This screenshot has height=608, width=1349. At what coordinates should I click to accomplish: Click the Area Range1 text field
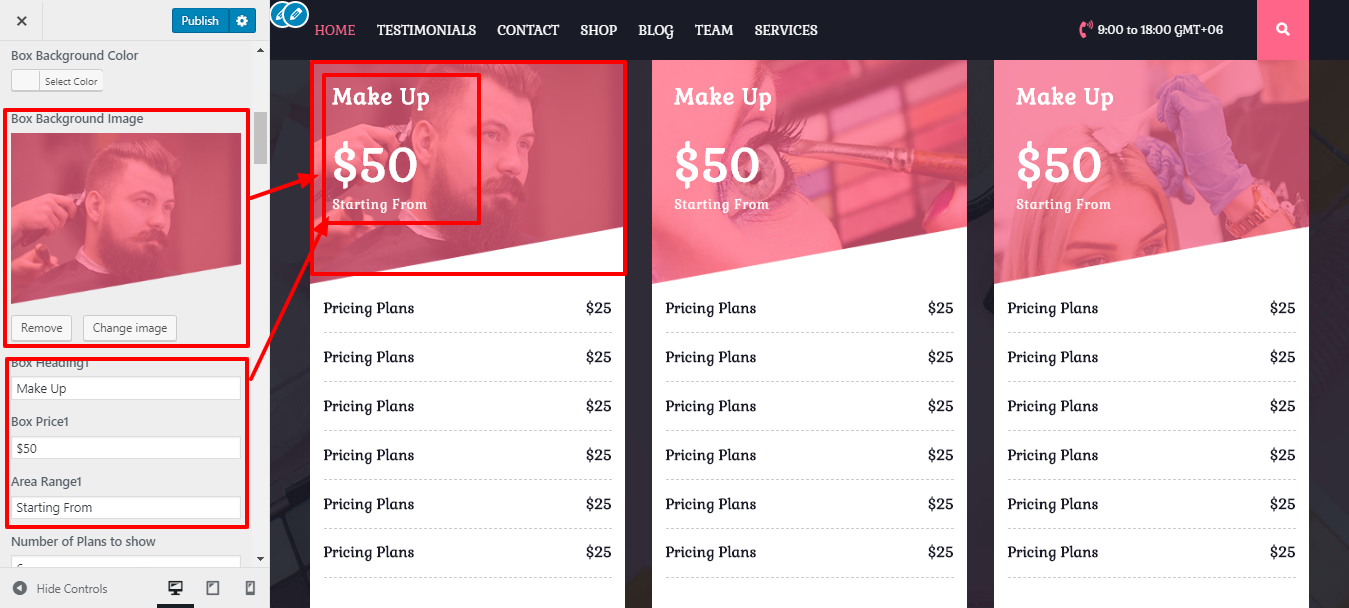pyautogui.click(x=126, y=507)
